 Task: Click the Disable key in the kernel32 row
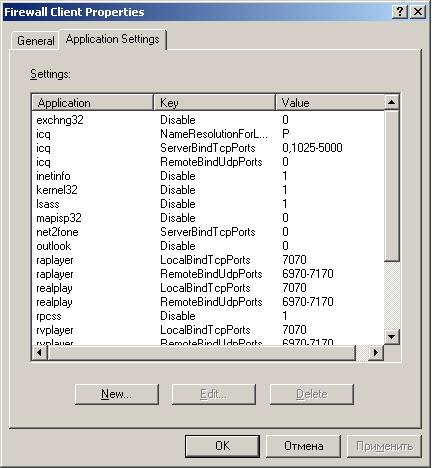[178, 190]
